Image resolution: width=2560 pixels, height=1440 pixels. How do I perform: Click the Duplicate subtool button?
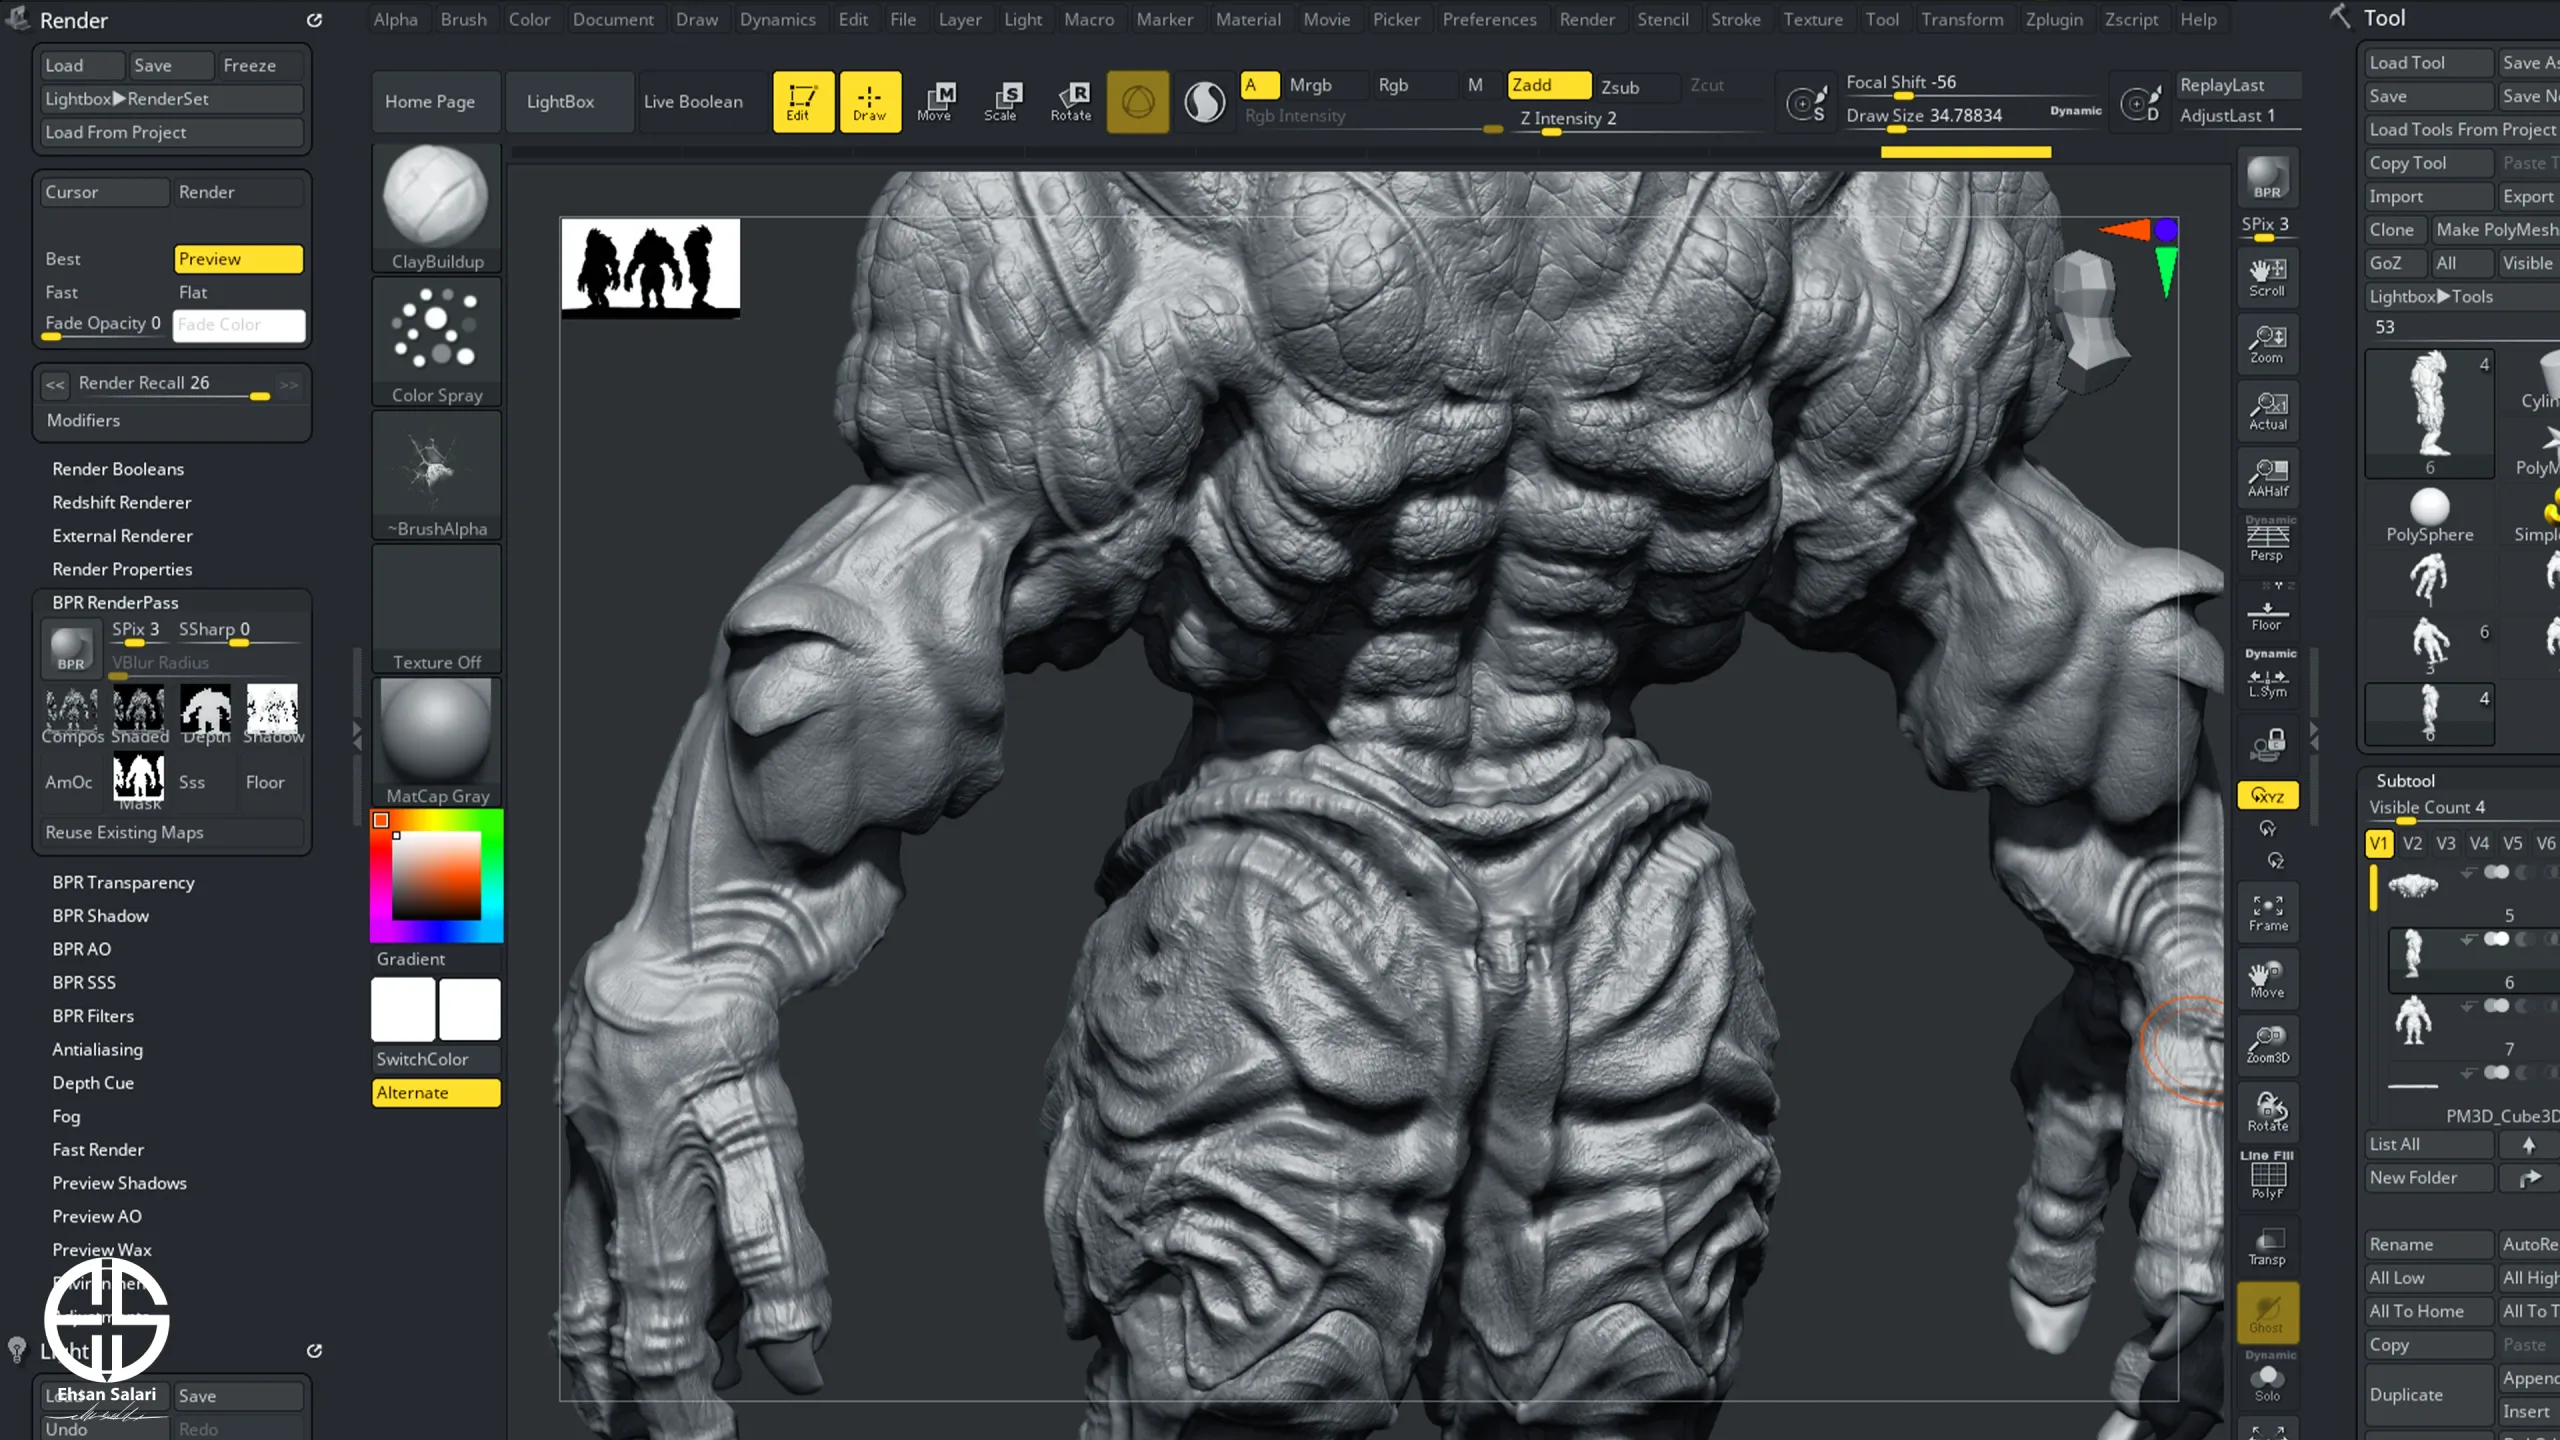coord(2428,1394)
